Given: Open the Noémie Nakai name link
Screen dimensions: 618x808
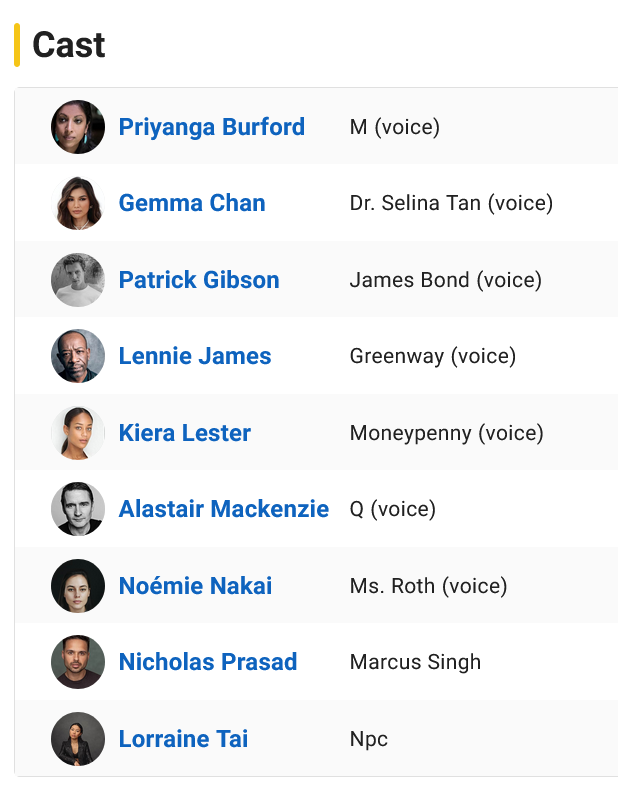Looking at the screenshot, I should tap(195, 586).
